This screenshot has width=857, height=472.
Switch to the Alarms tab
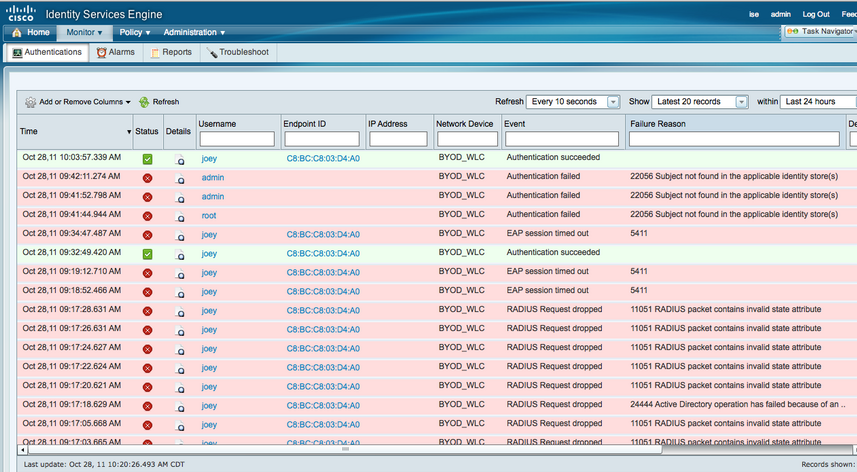coord(115,52)
